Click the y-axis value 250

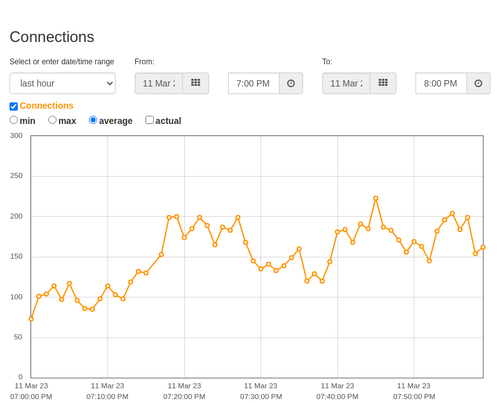click(x=16, y=176)
